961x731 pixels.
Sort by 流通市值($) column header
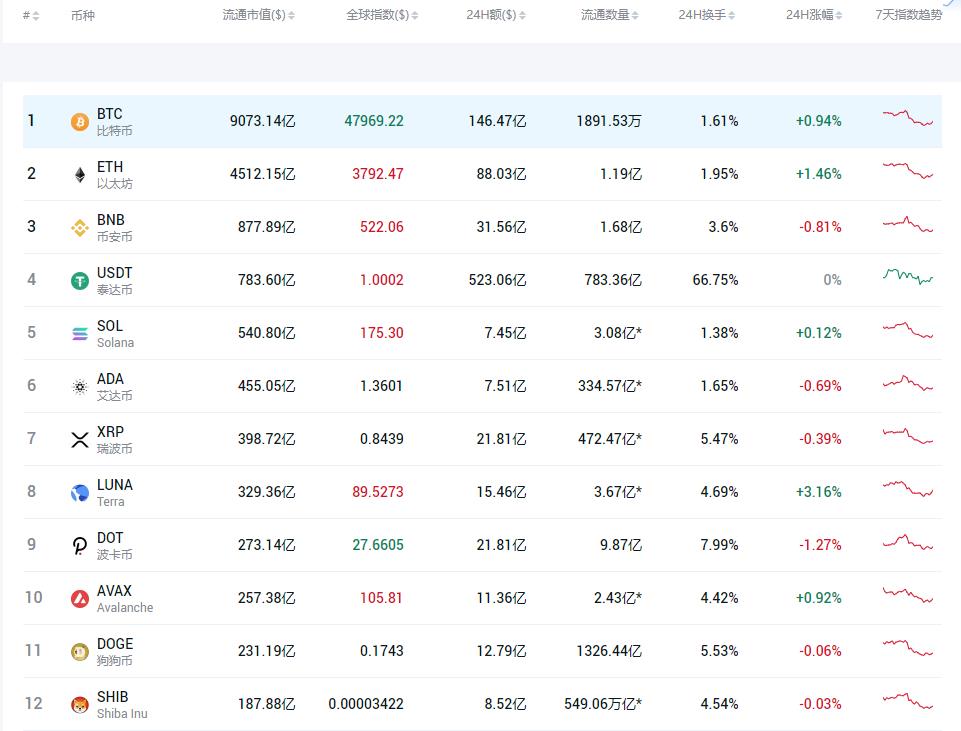click(259, 15)
